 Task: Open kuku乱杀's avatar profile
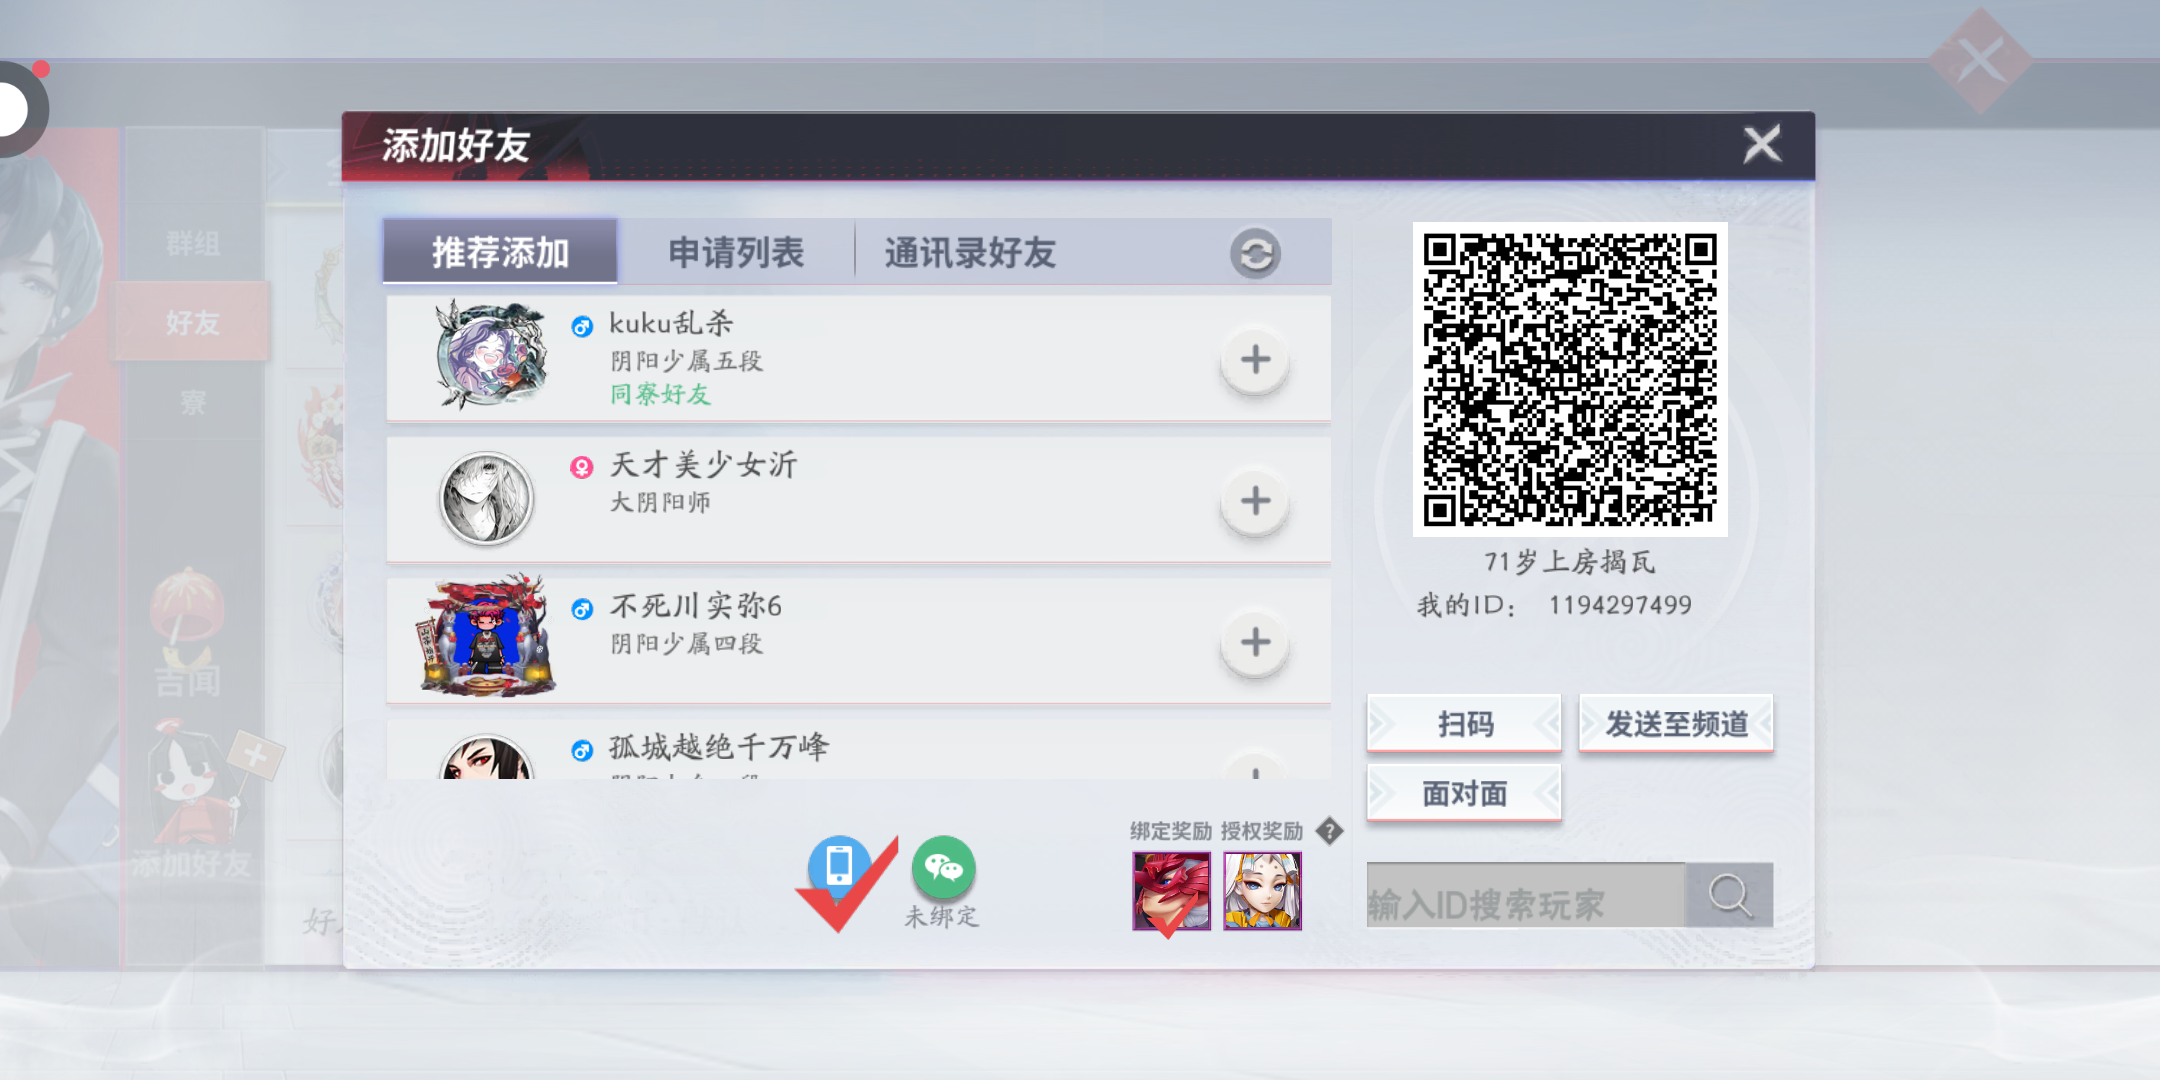point(489,356)
